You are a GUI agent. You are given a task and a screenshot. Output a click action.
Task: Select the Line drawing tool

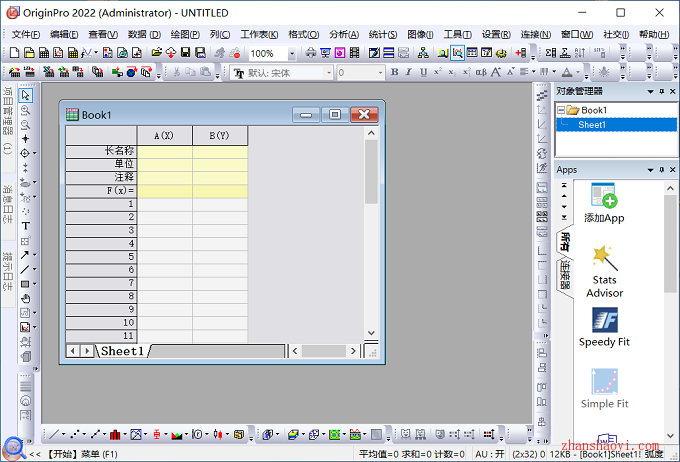coord(25,269)
